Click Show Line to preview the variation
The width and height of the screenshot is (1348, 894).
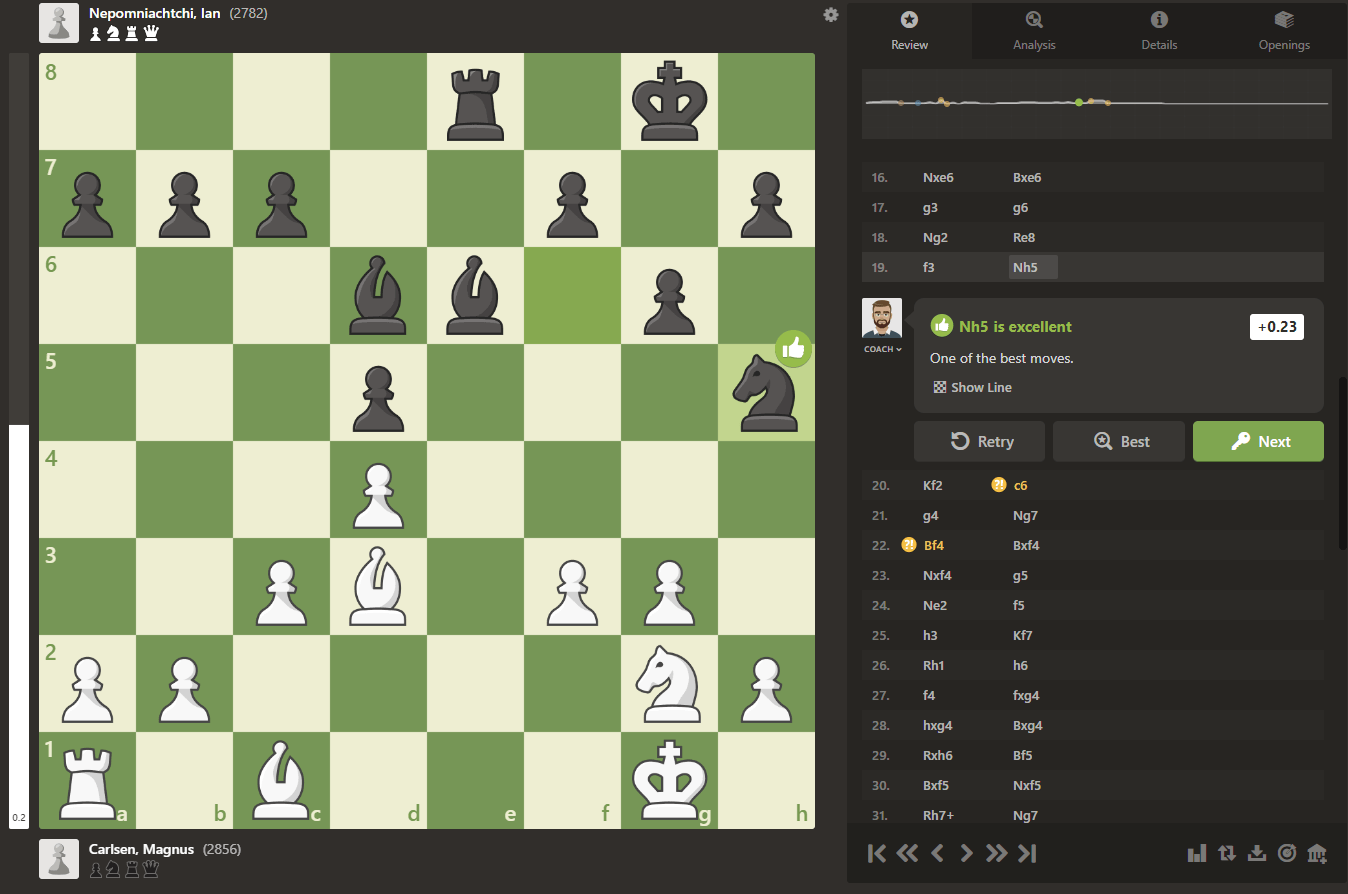[x=972, y=387]
